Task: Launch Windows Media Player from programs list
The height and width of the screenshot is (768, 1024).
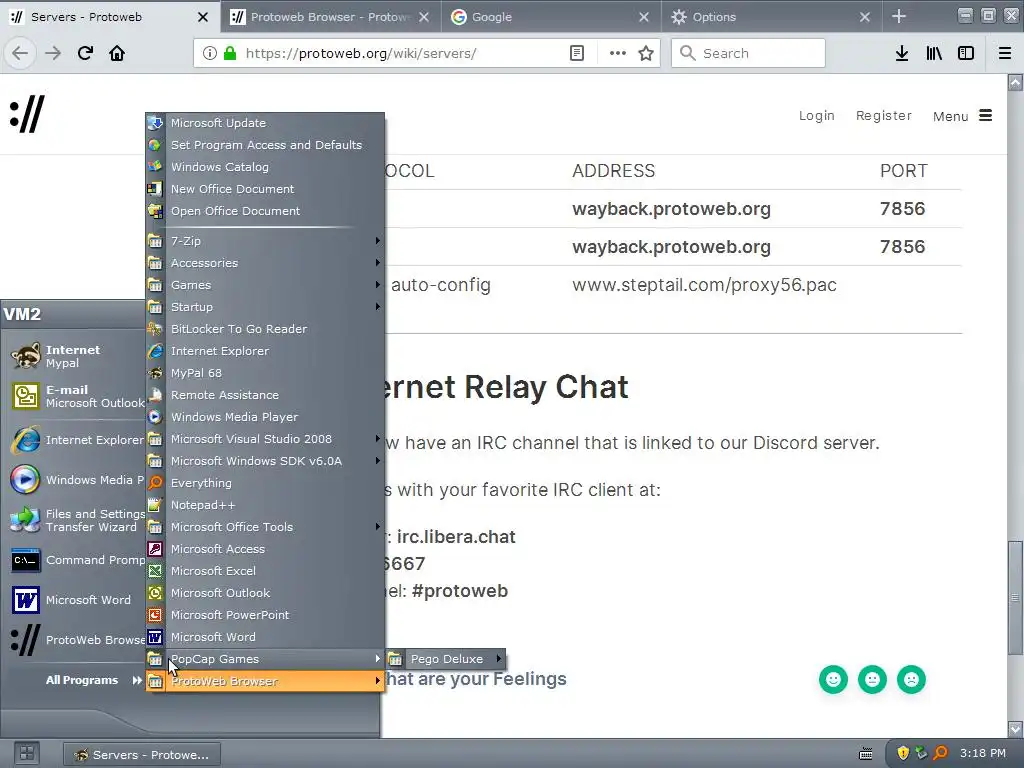Action: click(265, 417)
